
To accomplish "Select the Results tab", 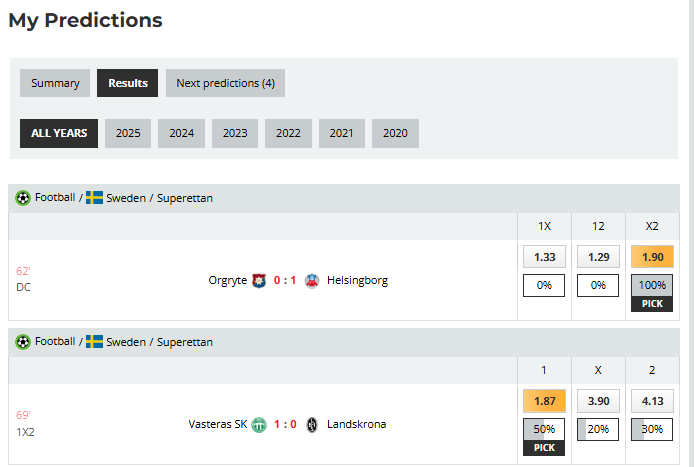I will [127, 83].
